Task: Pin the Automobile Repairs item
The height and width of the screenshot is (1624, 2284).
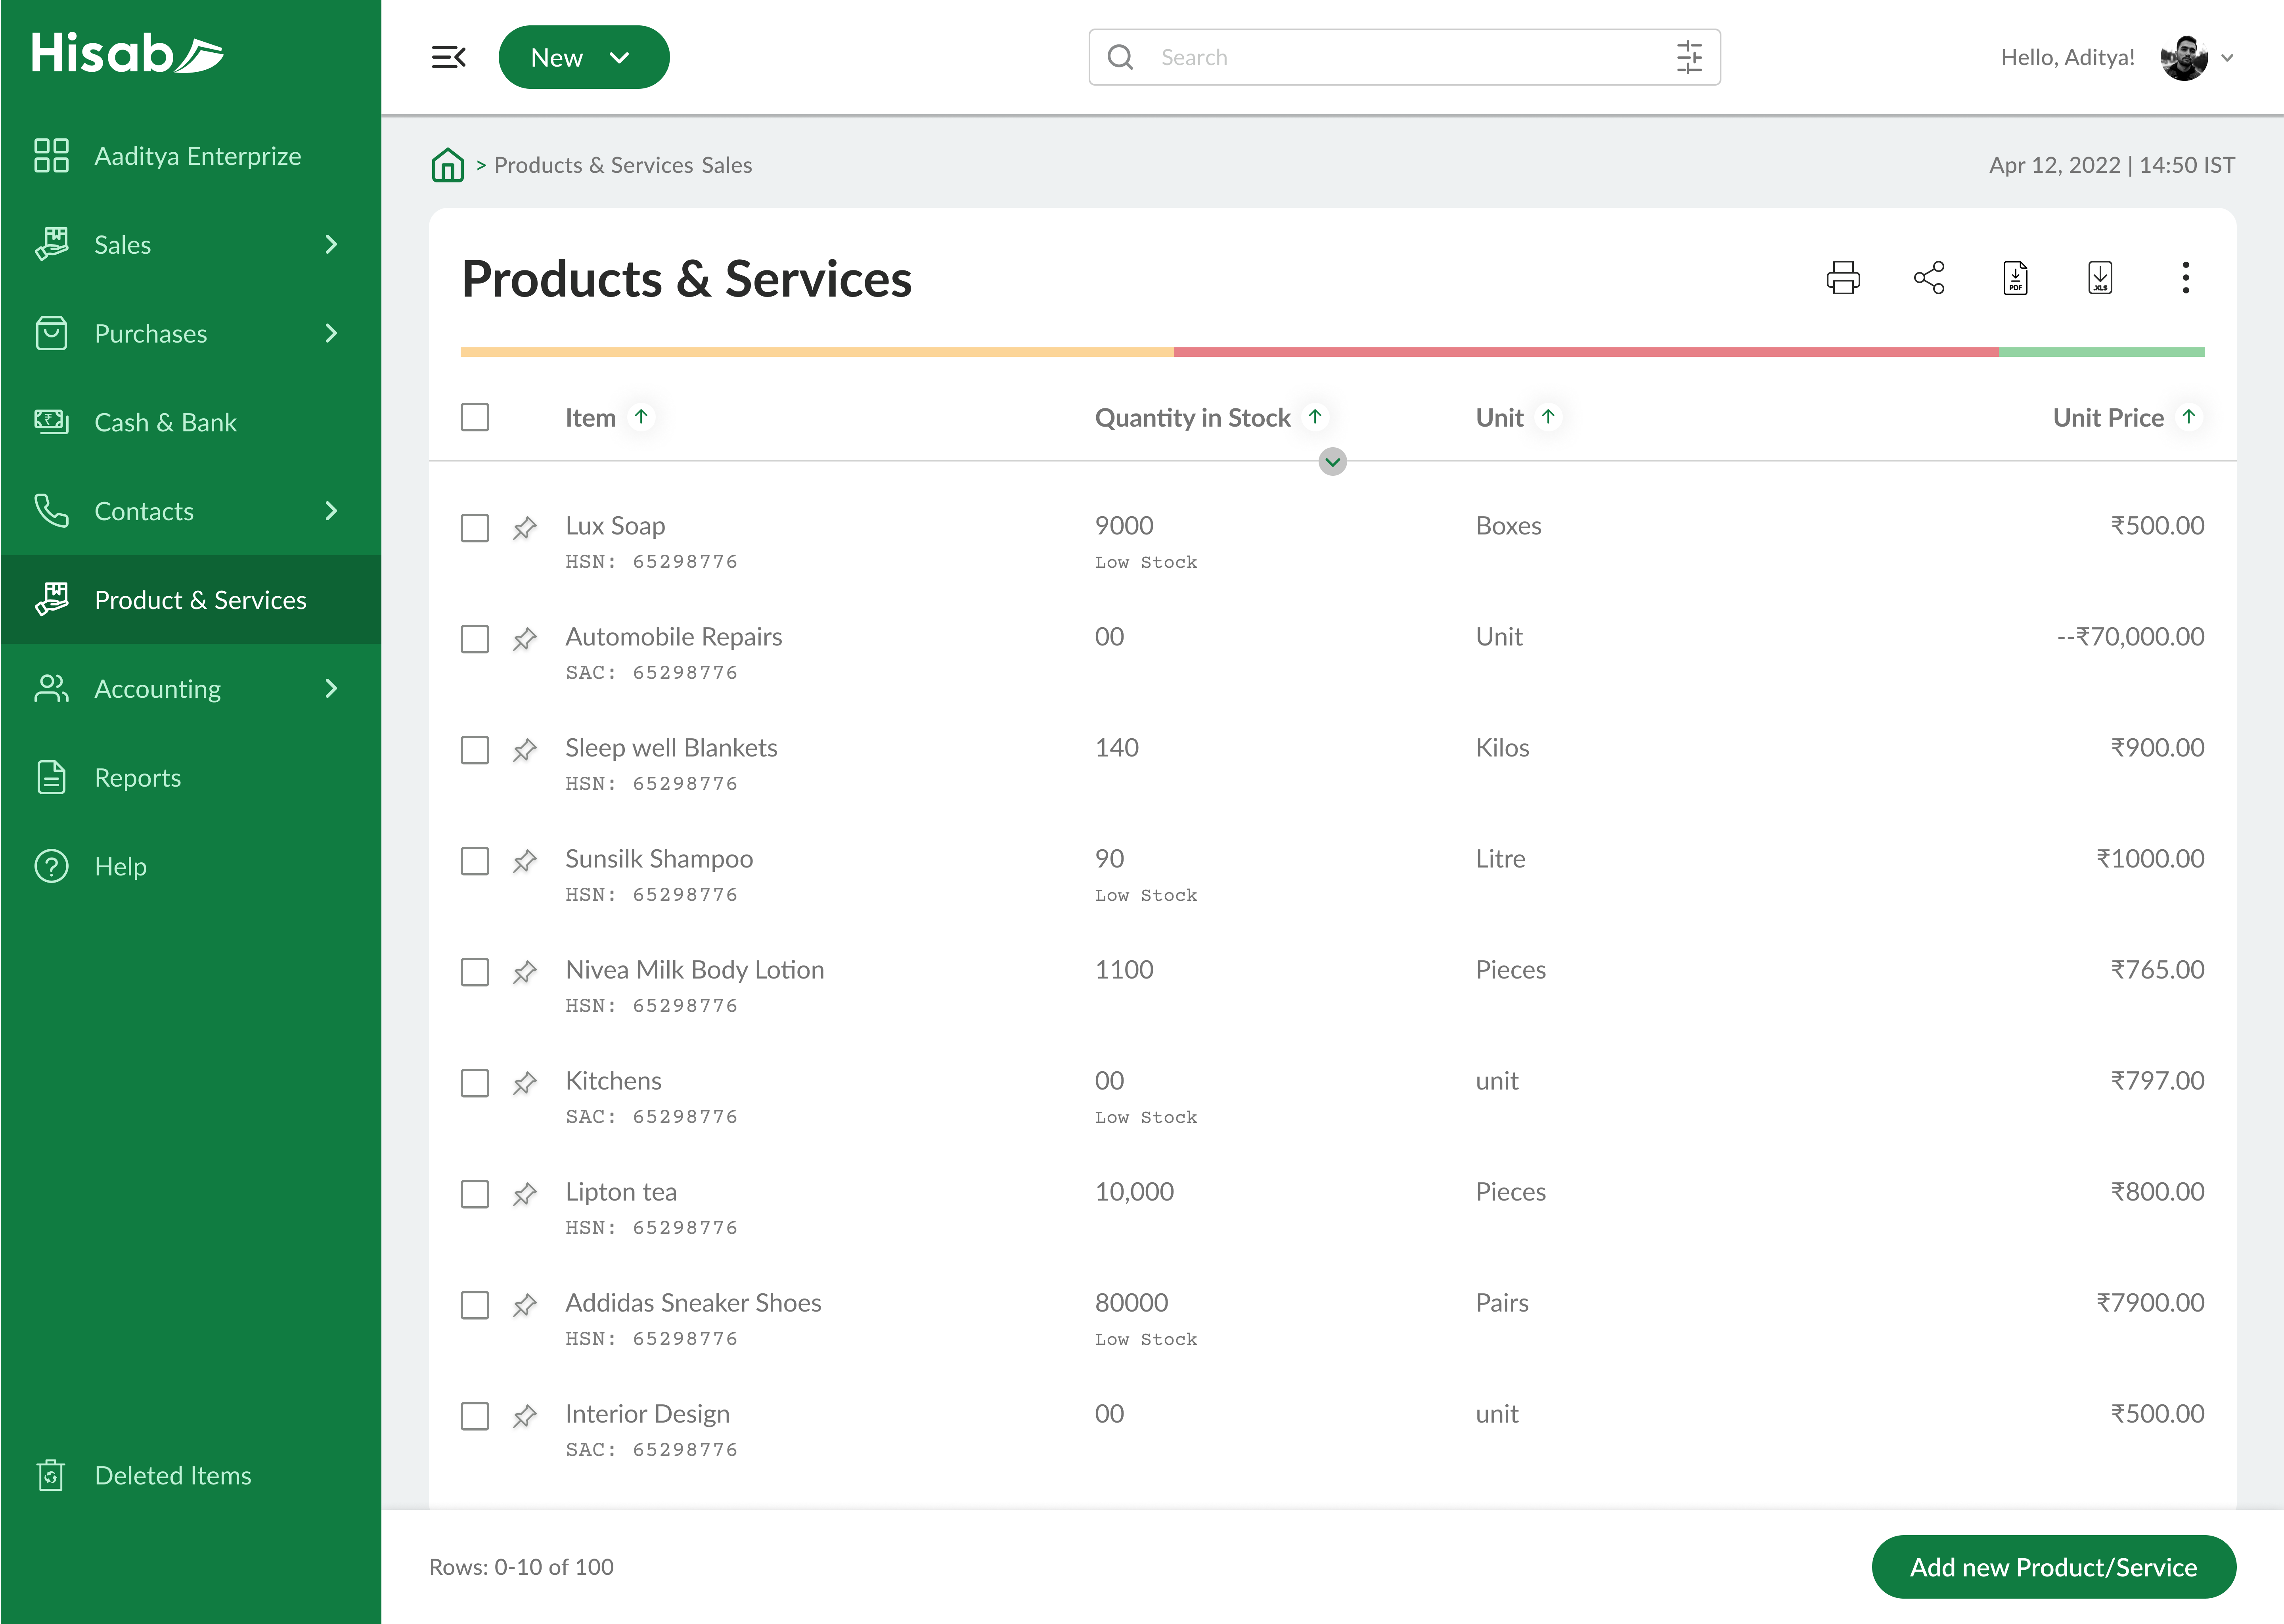Action: [525, 639]
